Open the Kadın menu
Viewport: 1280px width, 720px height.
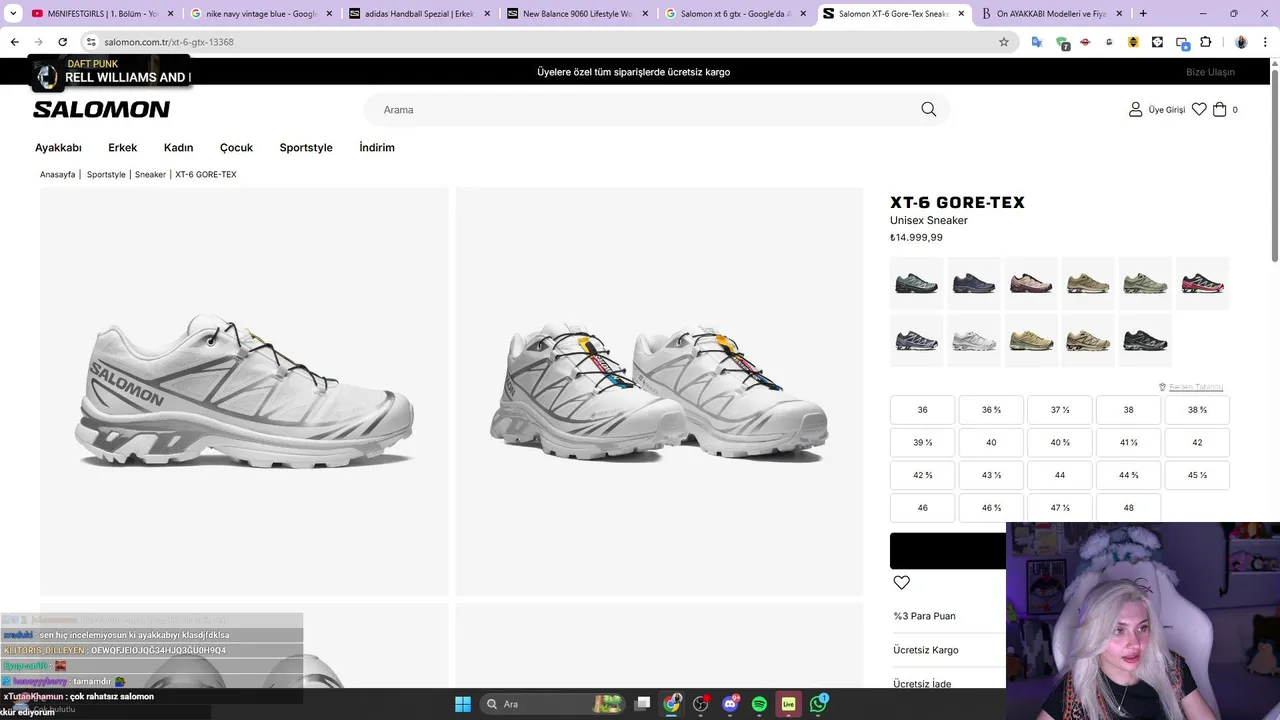(178, 147)
